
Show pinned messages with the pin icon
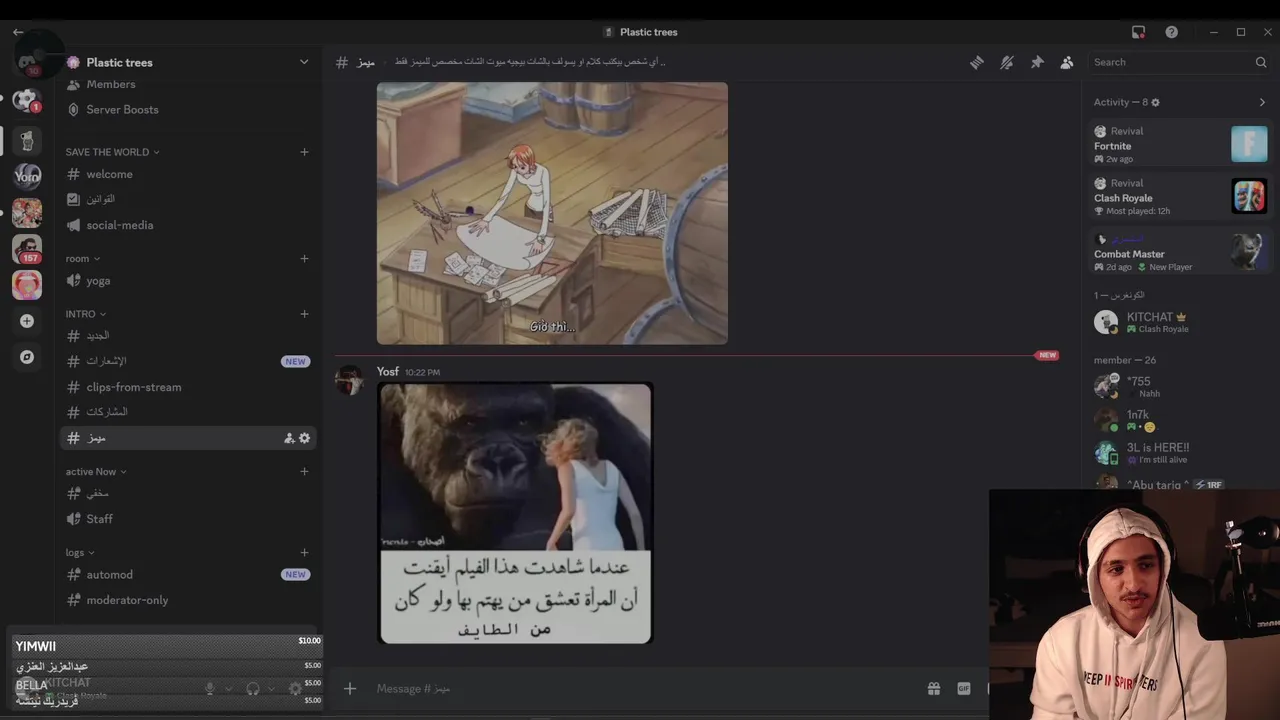click(x=1037, y=62)
